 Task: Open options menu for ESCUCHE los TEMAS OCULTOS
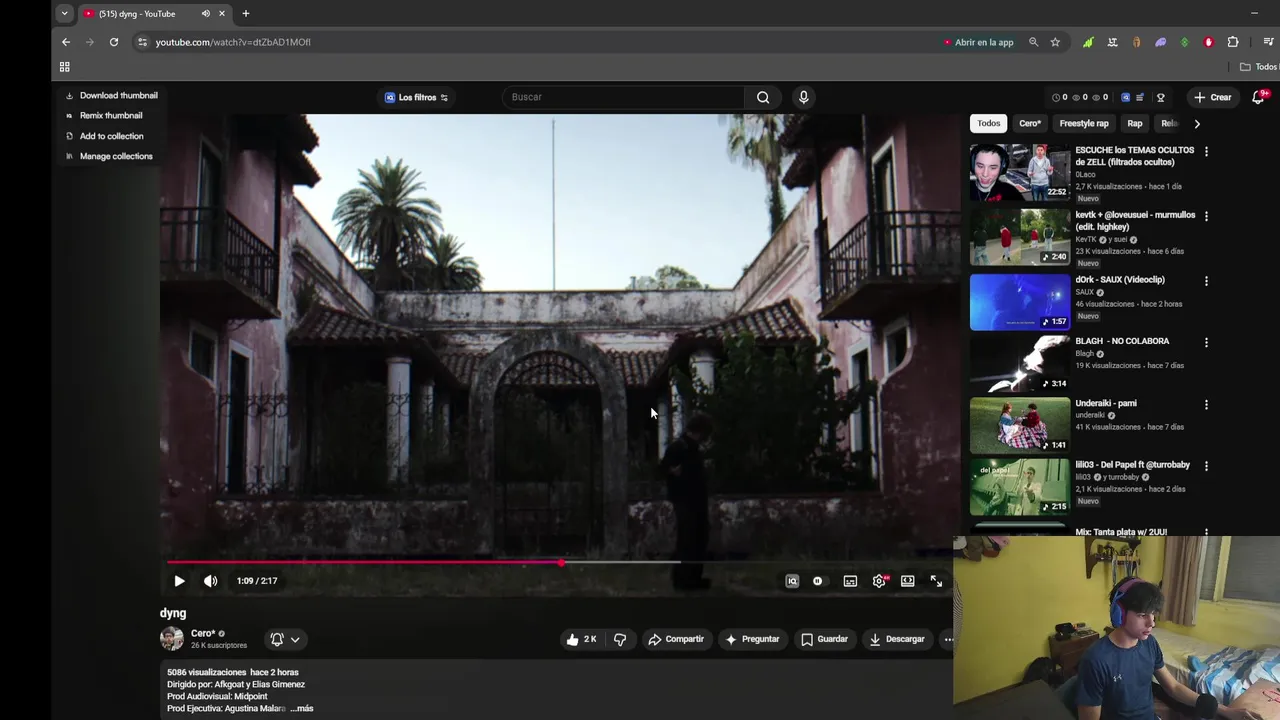pos(1206,151)
